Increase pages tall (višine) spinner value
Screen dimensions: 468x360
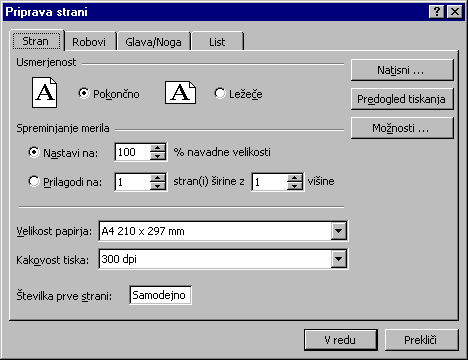[295, 178]
